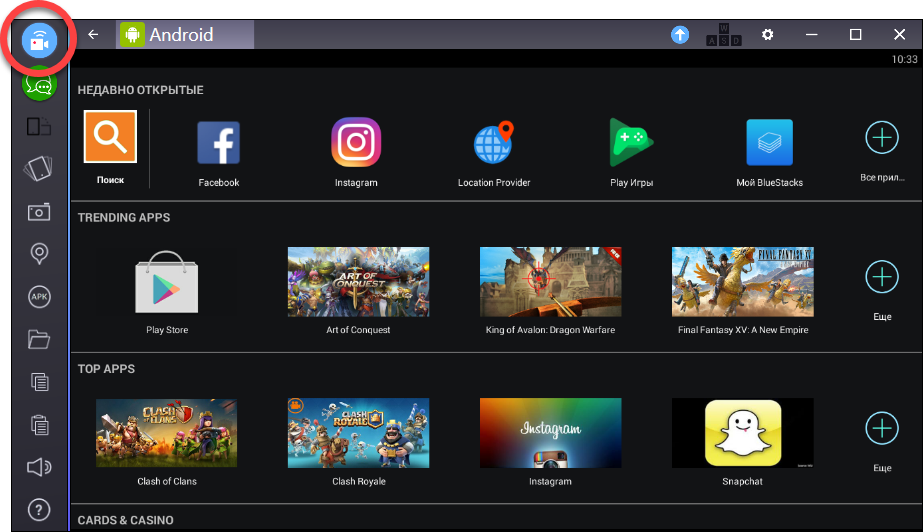Open the green chat icon in sidebar
The width and height of the screenshot is (923, 532).
(39, 85)
